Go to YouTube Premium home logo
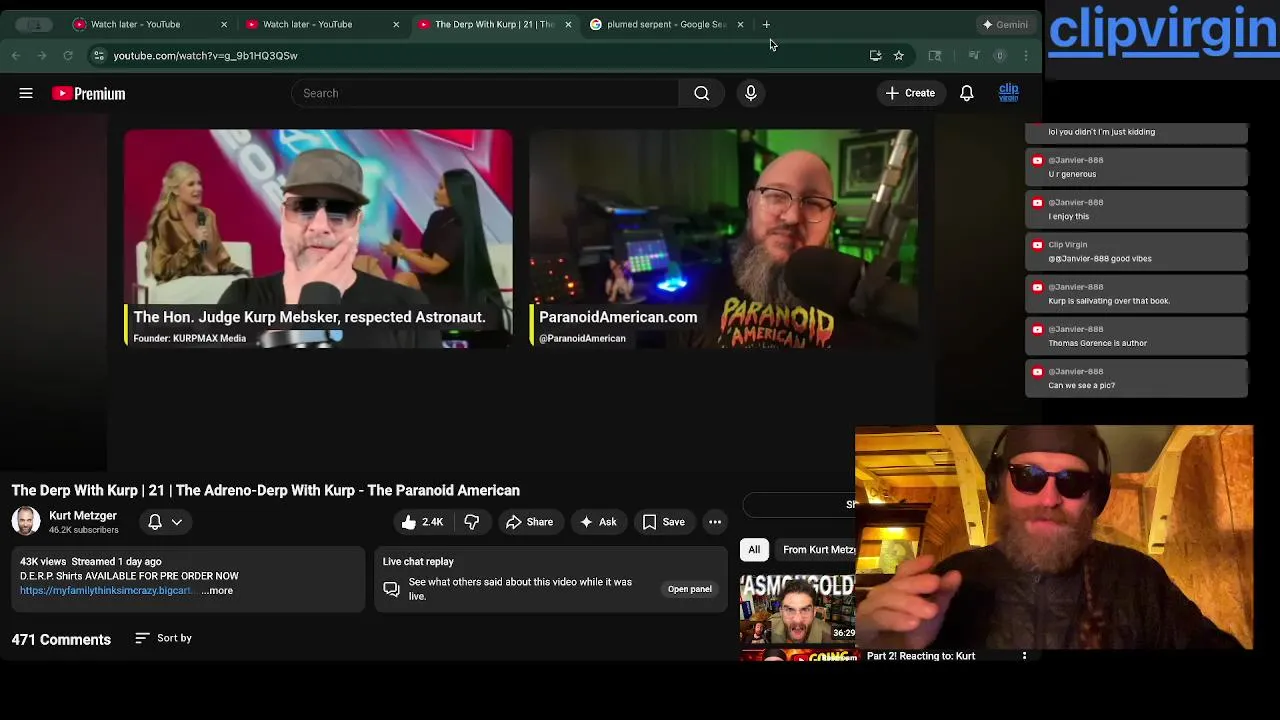Screen dimensions: 1280x720 pyautogui.click(x=89, y=93)
